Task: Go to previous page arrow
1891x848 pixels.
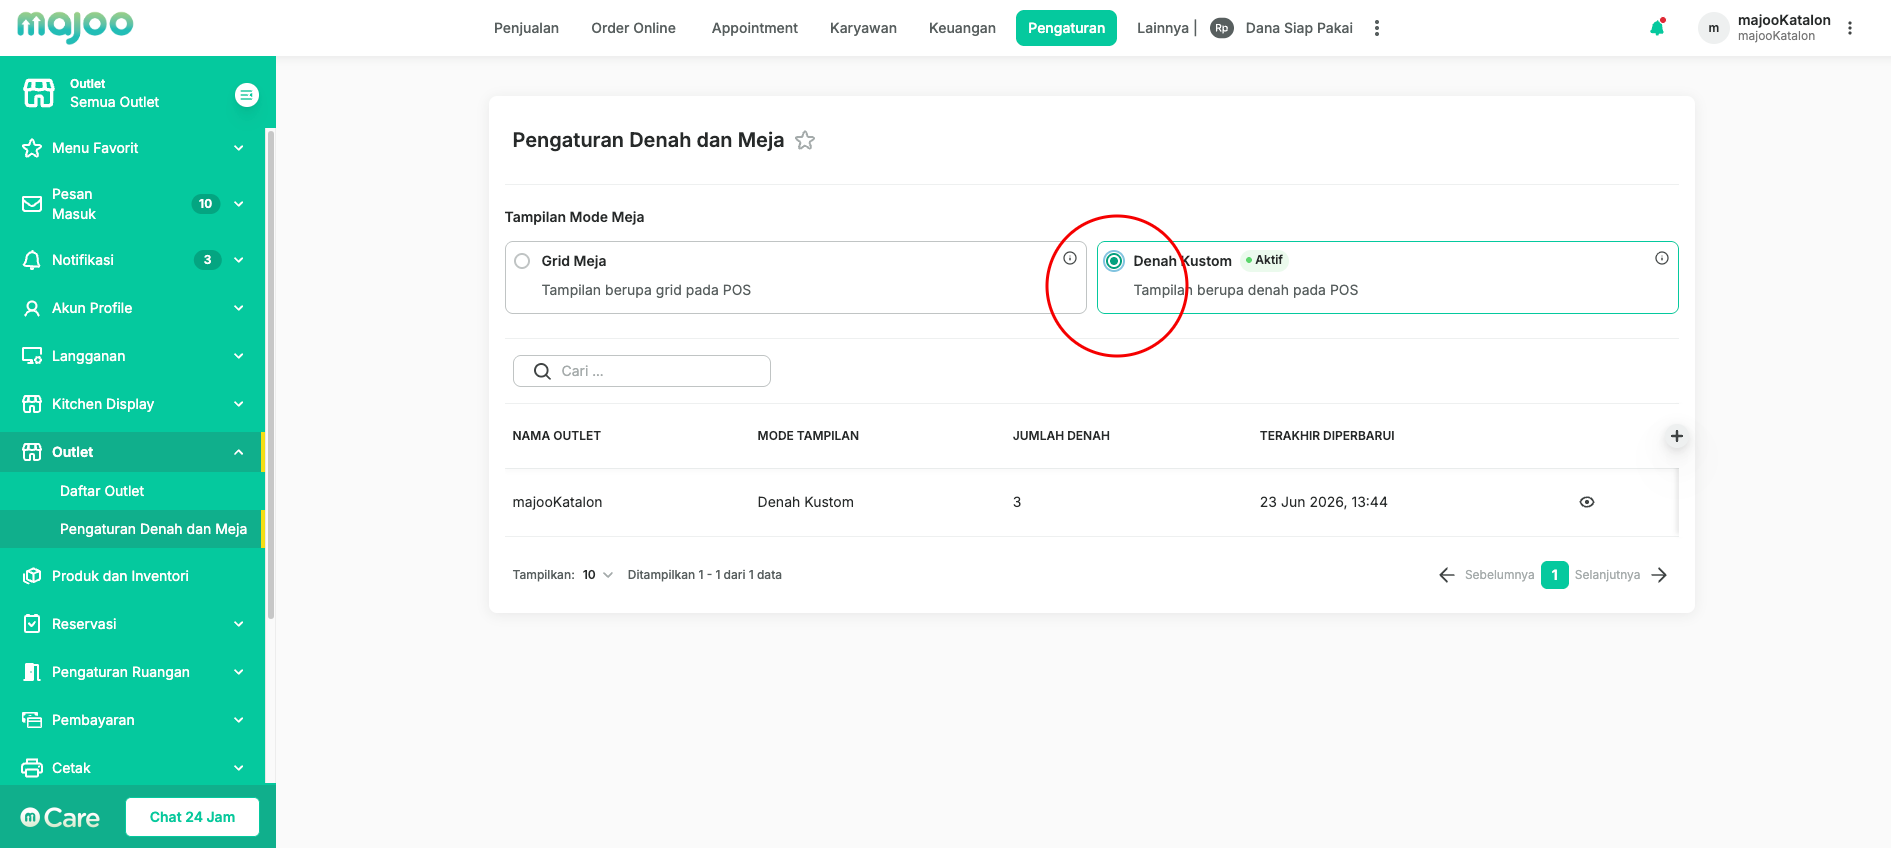Action: 1447,575
